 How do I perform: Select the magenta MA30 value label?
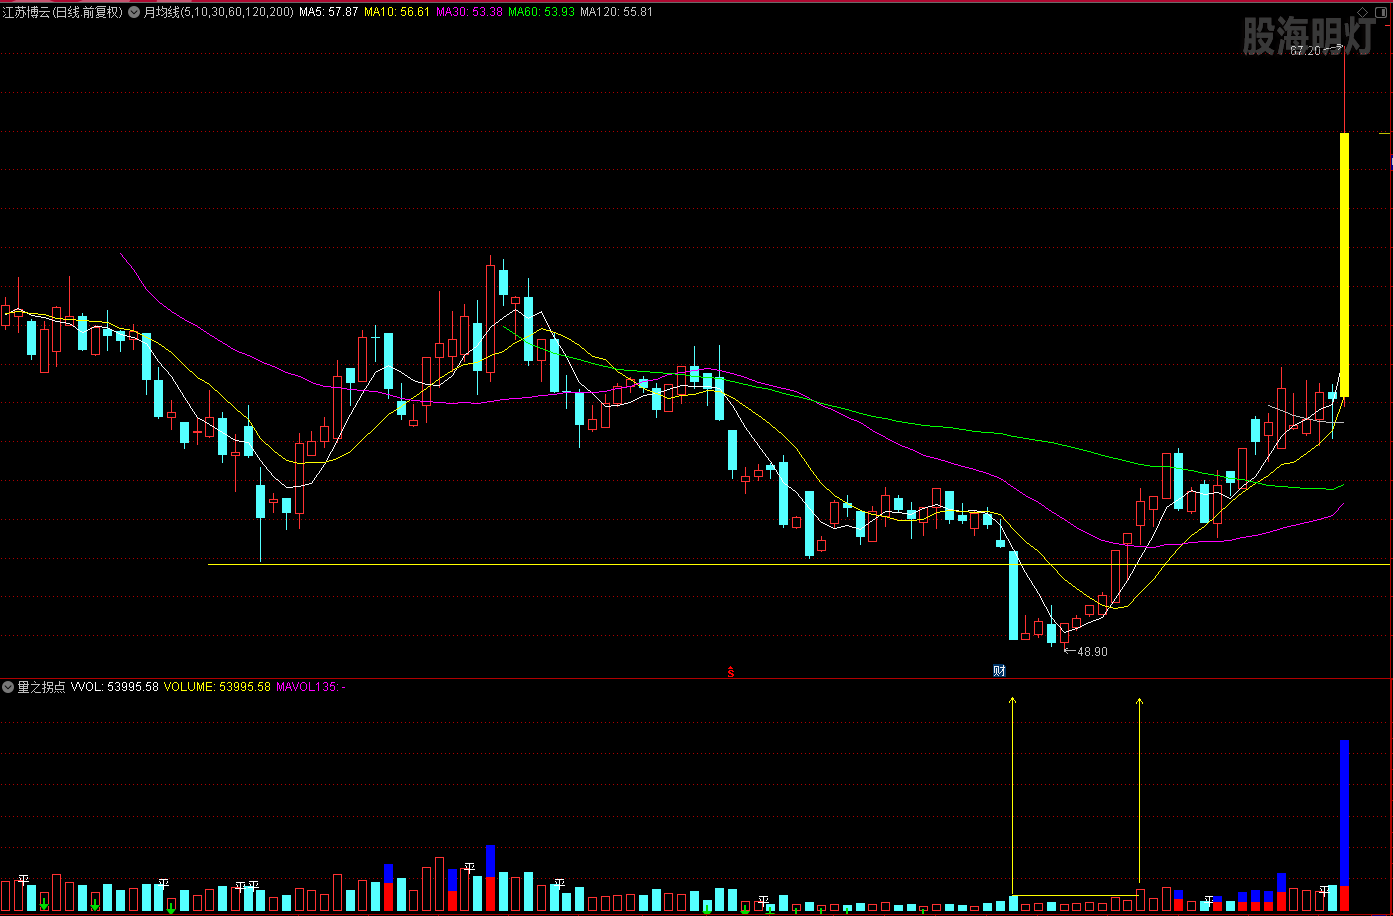pyautogui.click(x=469, y=12)
